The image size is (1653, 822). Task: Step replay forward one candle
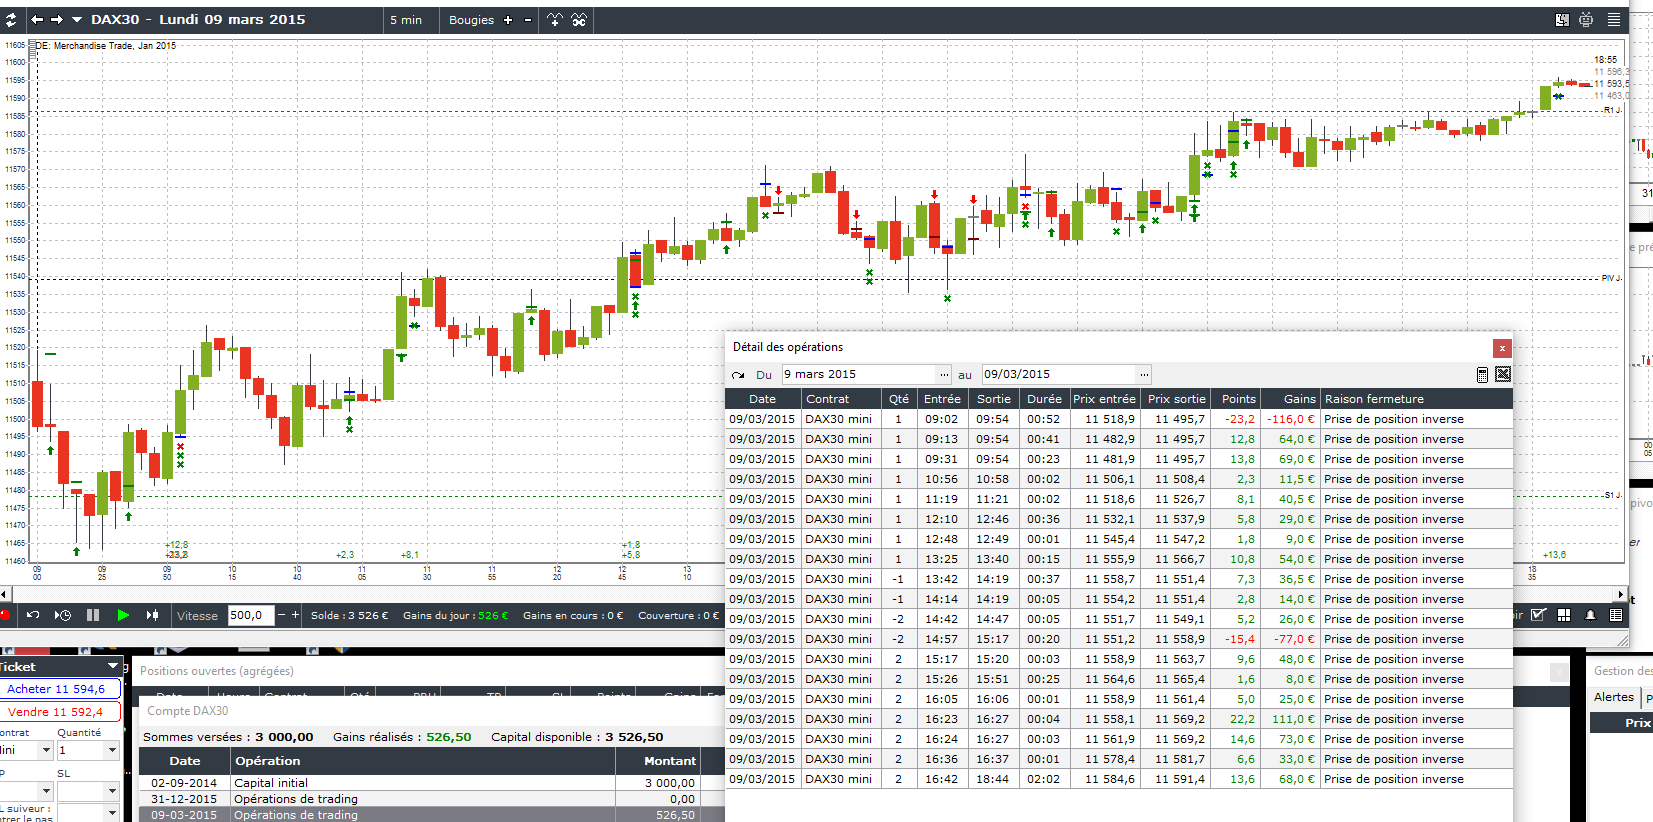[x=152, y=615]
